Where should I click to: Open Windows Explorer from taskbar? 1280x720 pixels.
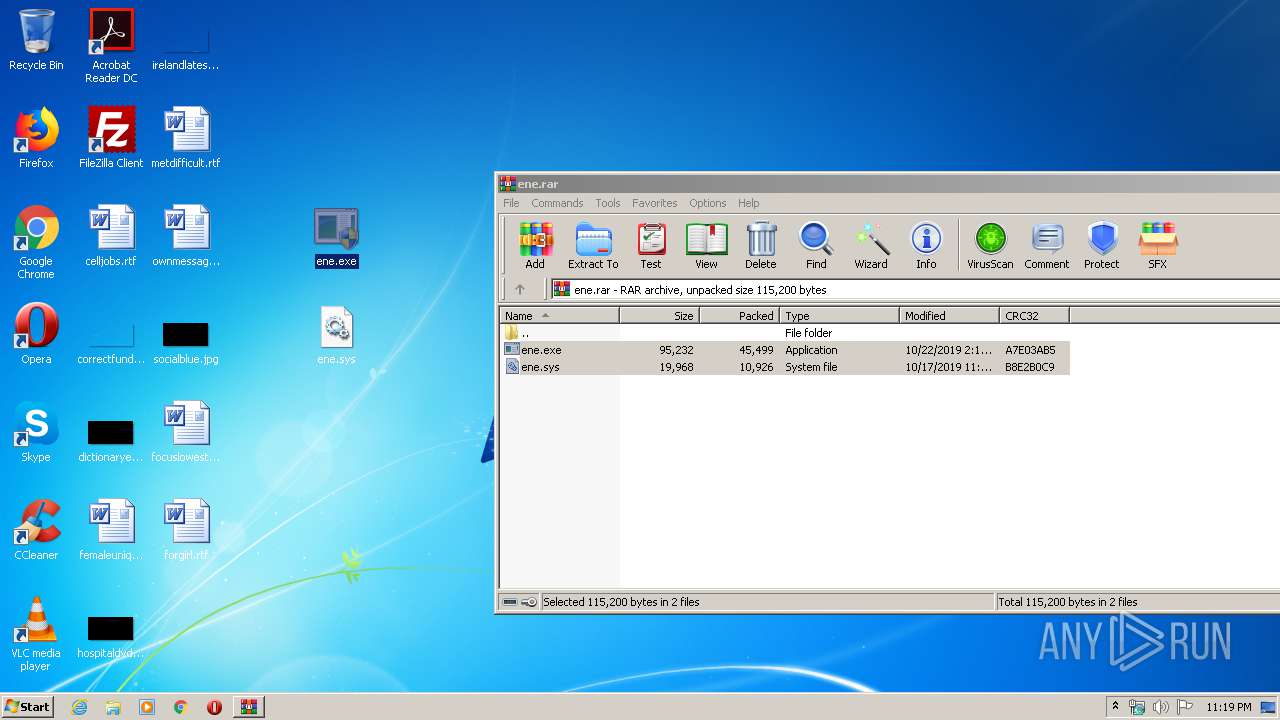click(x=113, y=707)
